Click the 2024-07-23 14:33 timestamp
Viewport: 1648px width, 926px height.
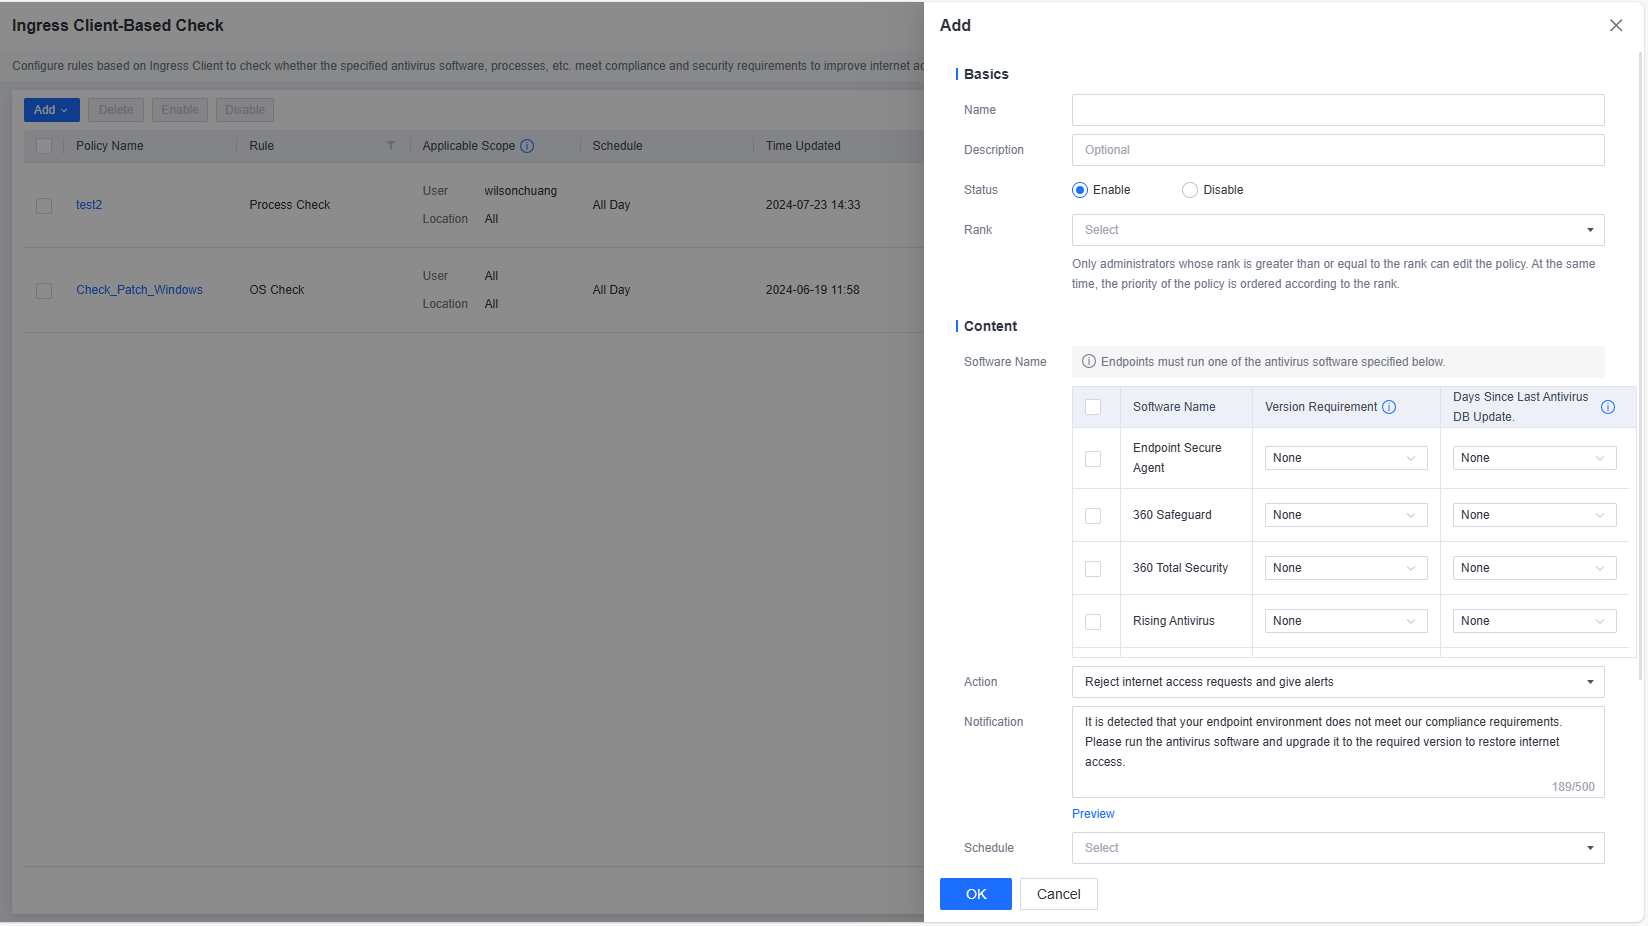pos(813,205)
